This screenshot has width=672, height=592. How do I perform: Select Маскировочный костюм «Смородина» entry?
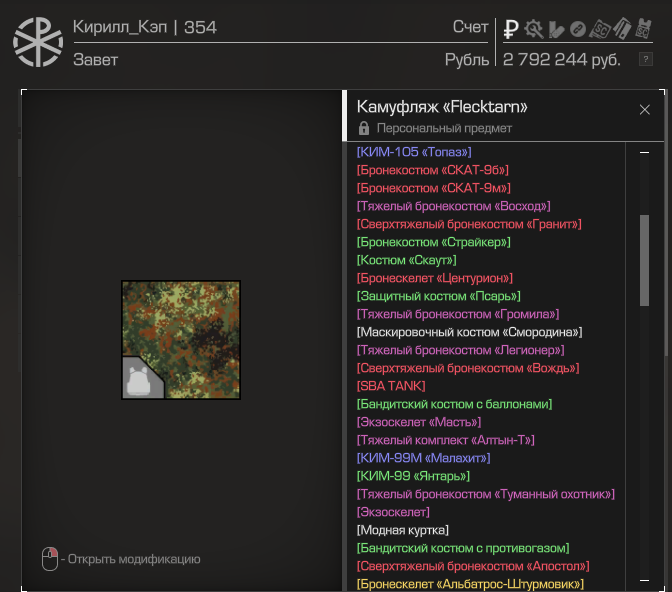click(x=469, y=332)
